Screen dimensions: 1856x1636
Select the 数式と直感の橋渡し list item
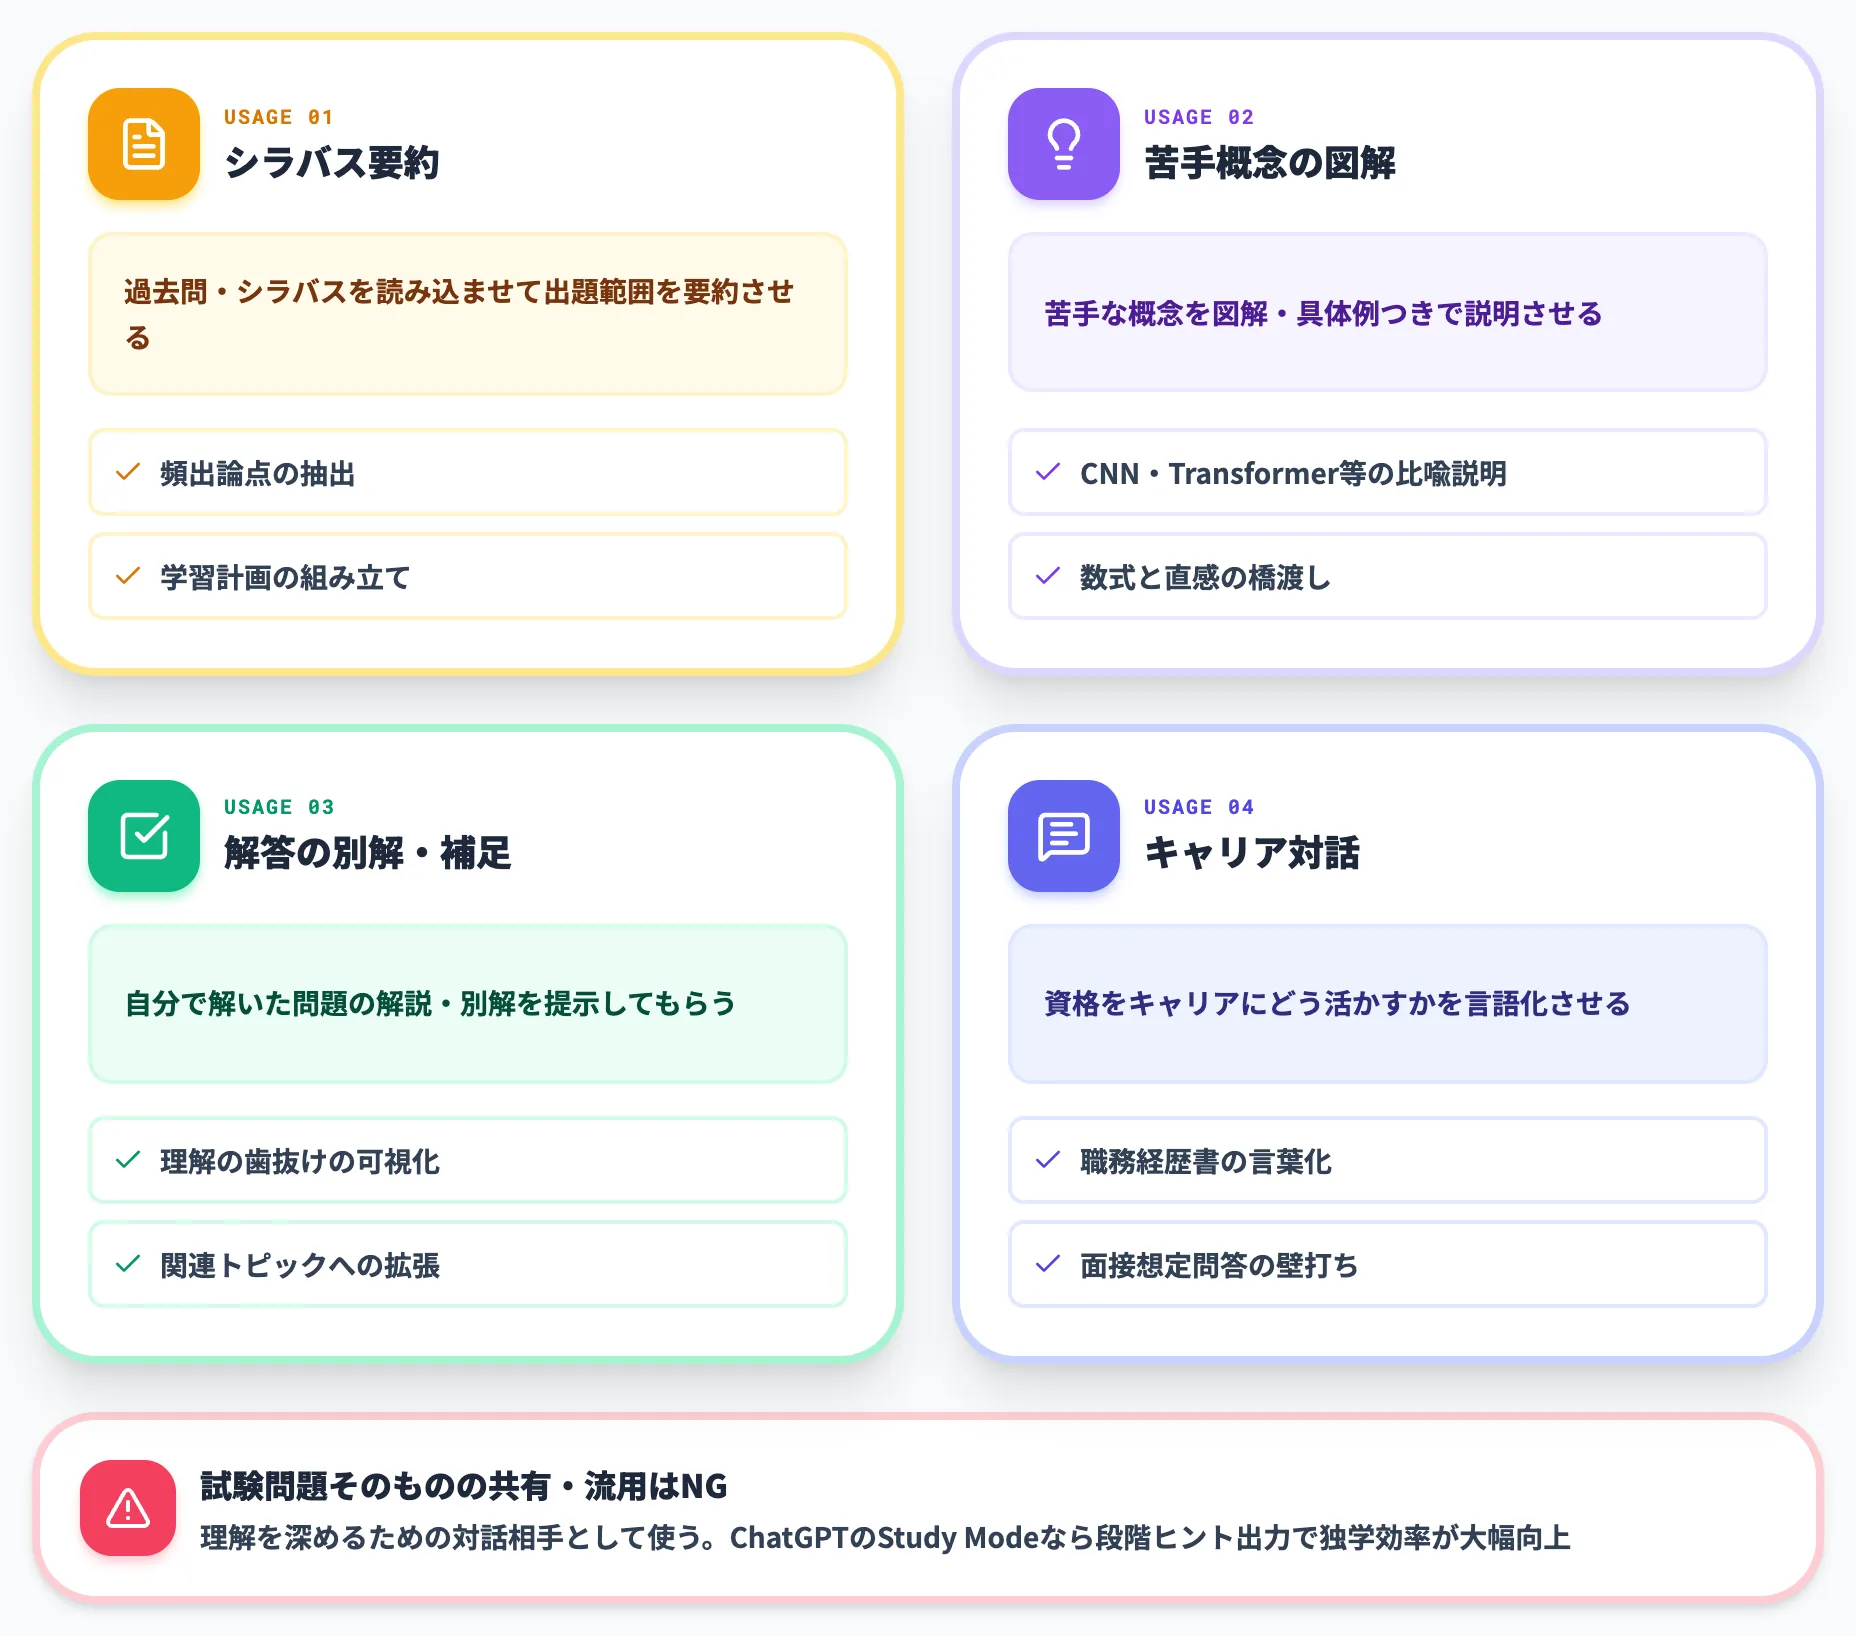[x=1388, y=576]
